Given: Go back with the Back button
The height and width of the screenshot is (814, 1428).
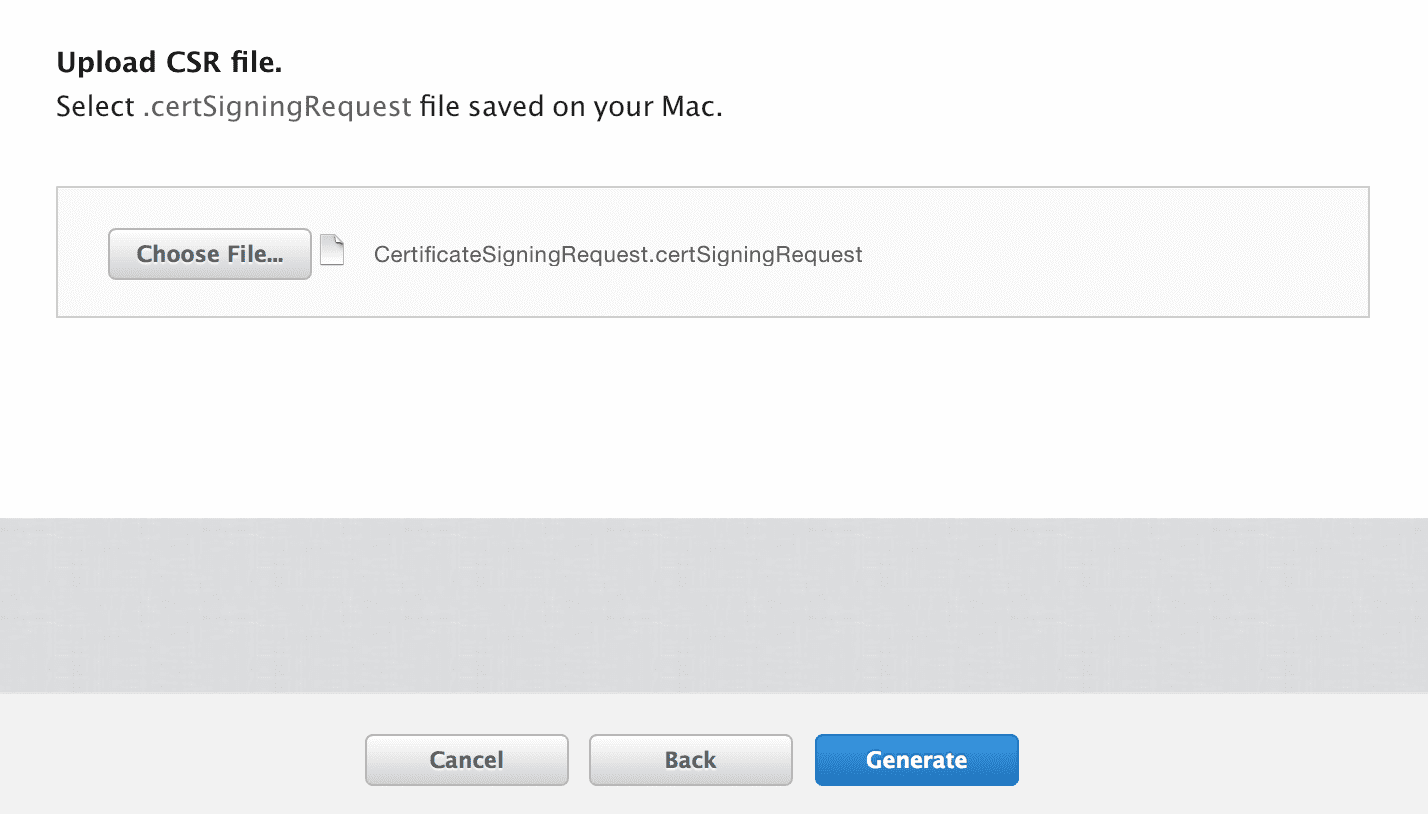Looking at the screenshot, I should pyautogui.click(x=690, y=760).
